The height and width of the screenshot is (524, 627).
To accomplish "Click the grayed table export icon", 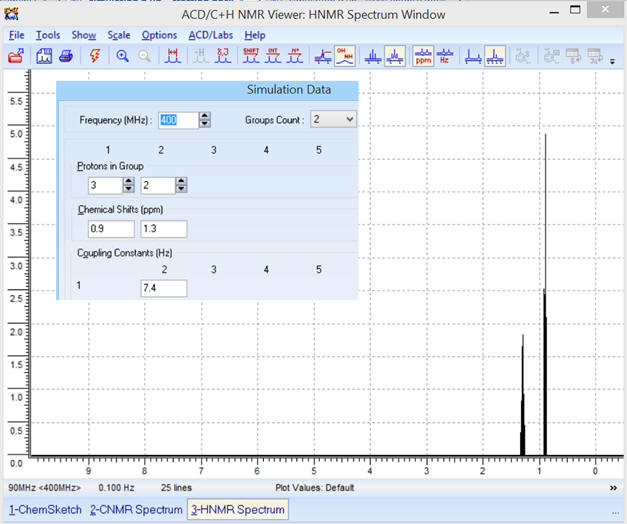I will (573, 56).
